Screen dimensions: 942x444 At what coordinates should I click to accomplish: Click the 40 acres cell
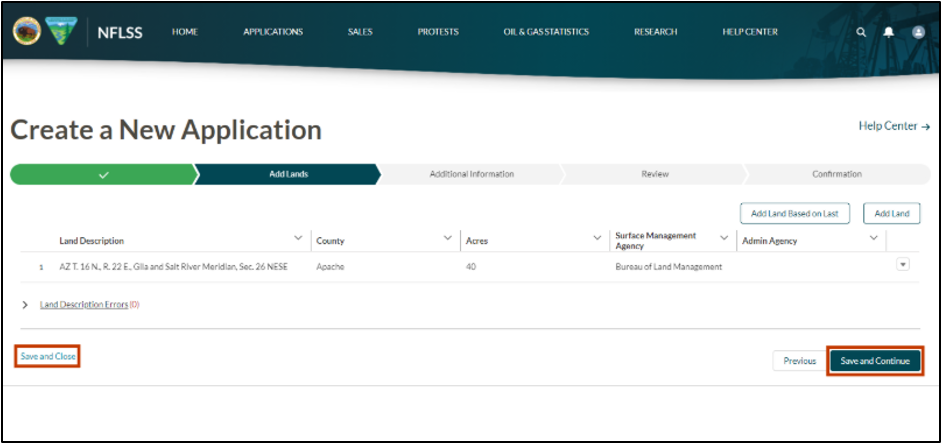pyautogui.click(x=471, y=267)
